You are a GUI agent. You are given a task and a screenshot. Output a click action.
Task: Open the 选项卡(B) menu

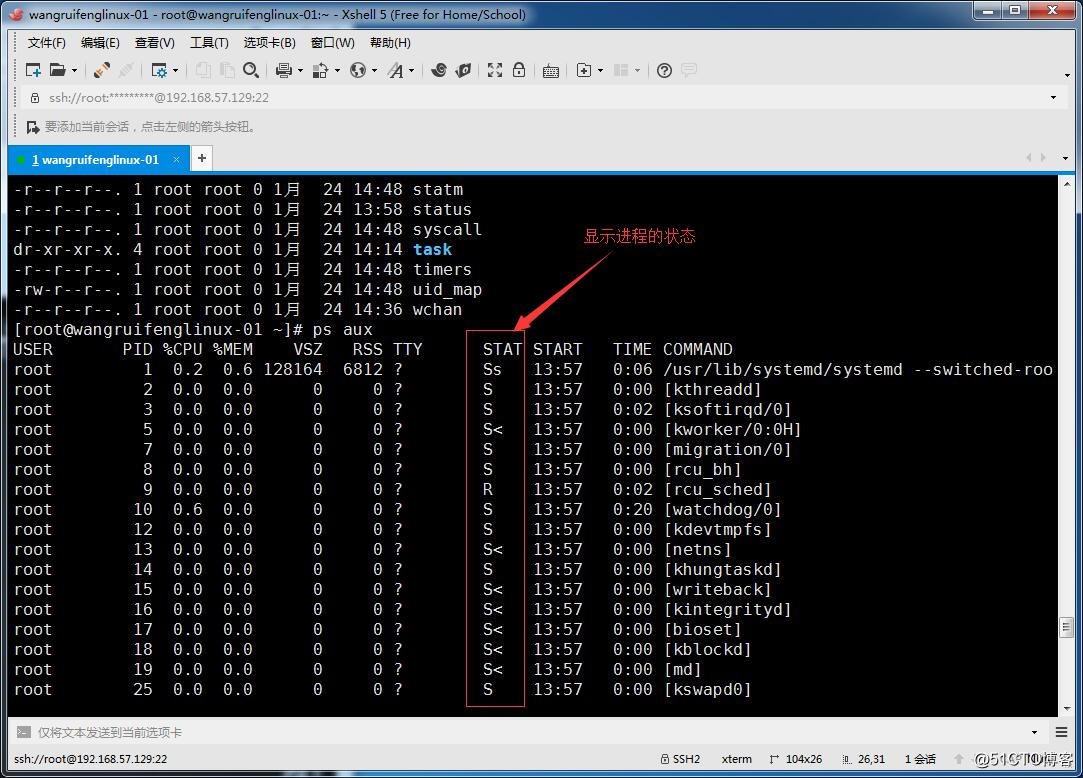[269, 43]
